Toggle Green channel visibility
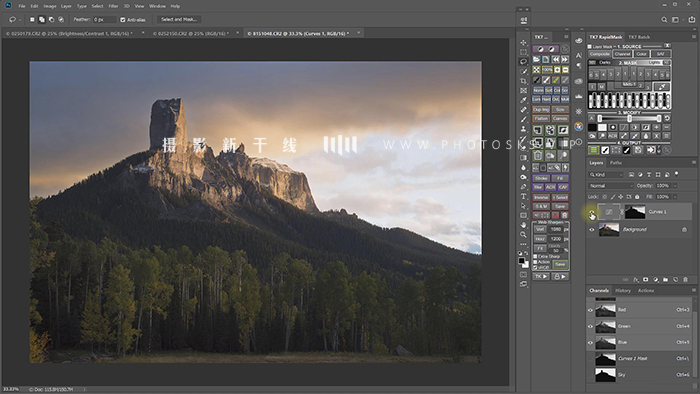Viewport: 700px width, 394px height. click(x=590, y=327)
